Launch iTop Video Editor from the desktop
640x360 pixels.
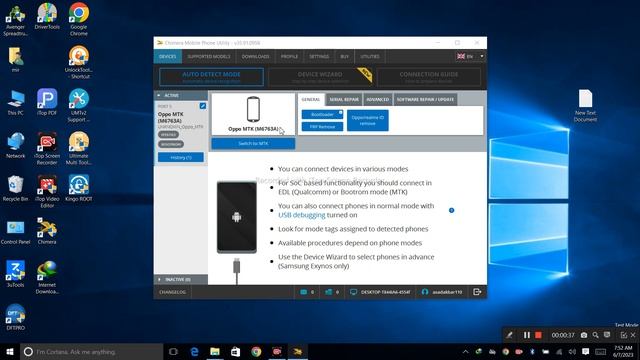click(x=47, y=192)
